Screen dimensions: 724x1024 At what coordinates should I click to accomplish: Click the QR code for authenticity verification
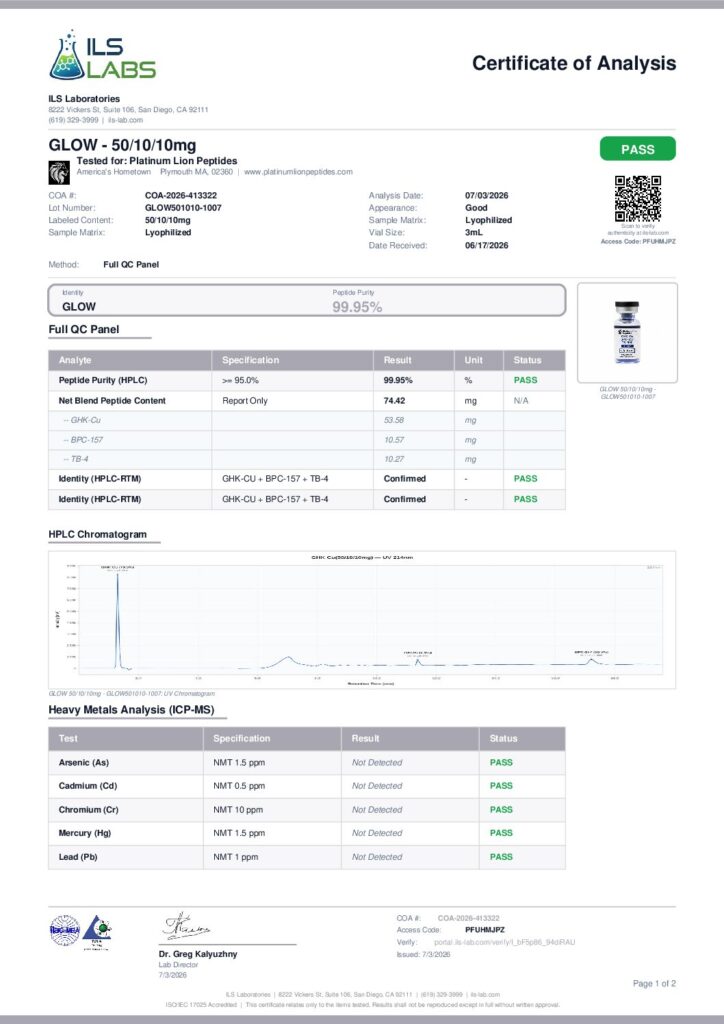638,199
